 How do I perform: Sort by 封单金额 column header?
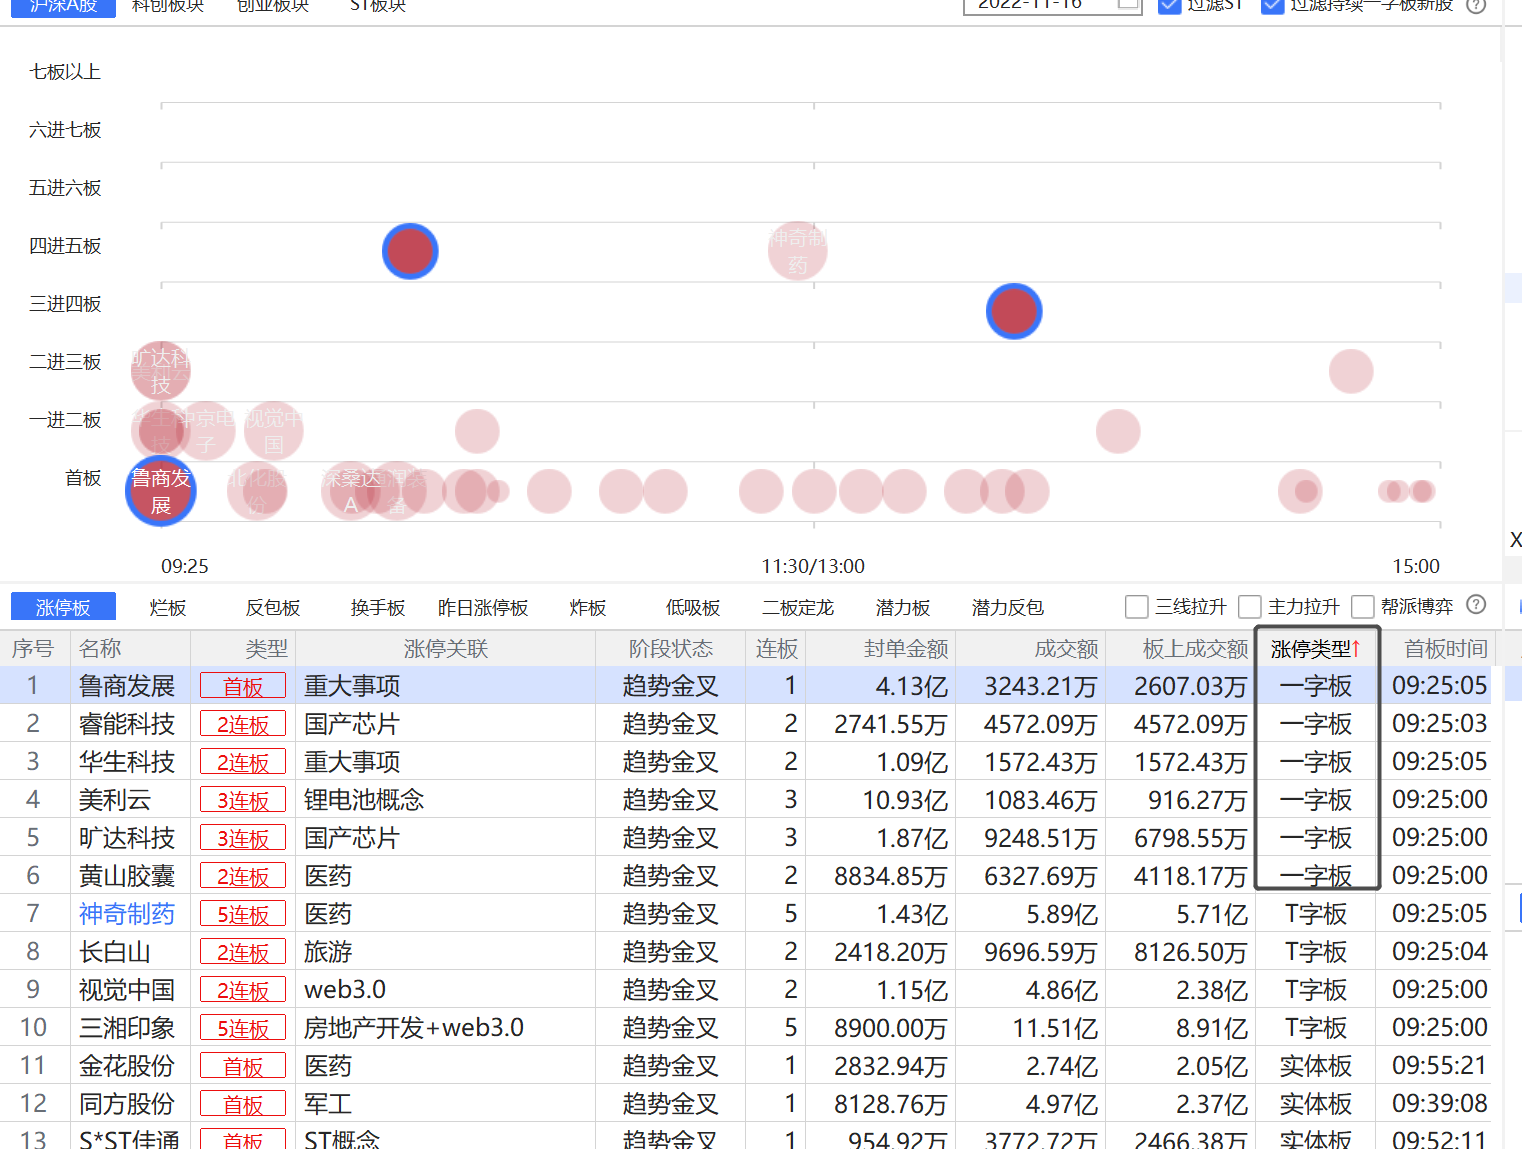(x=880, y=649)
